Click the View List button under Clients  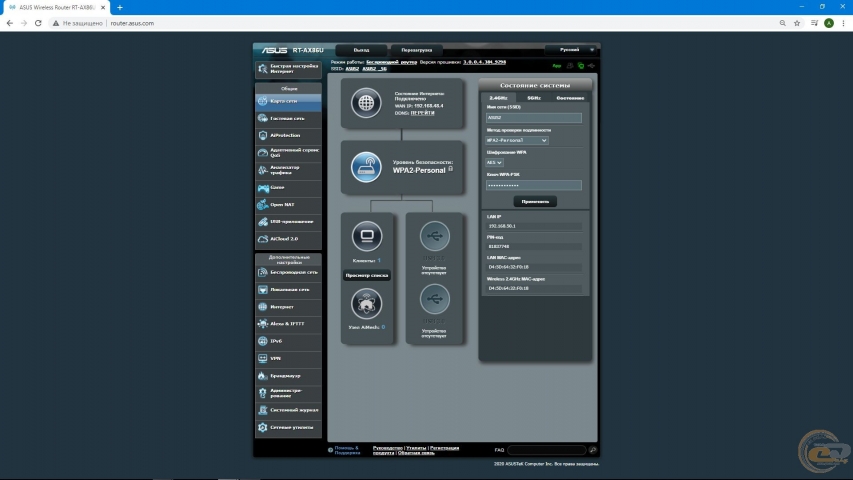(367, 275)
